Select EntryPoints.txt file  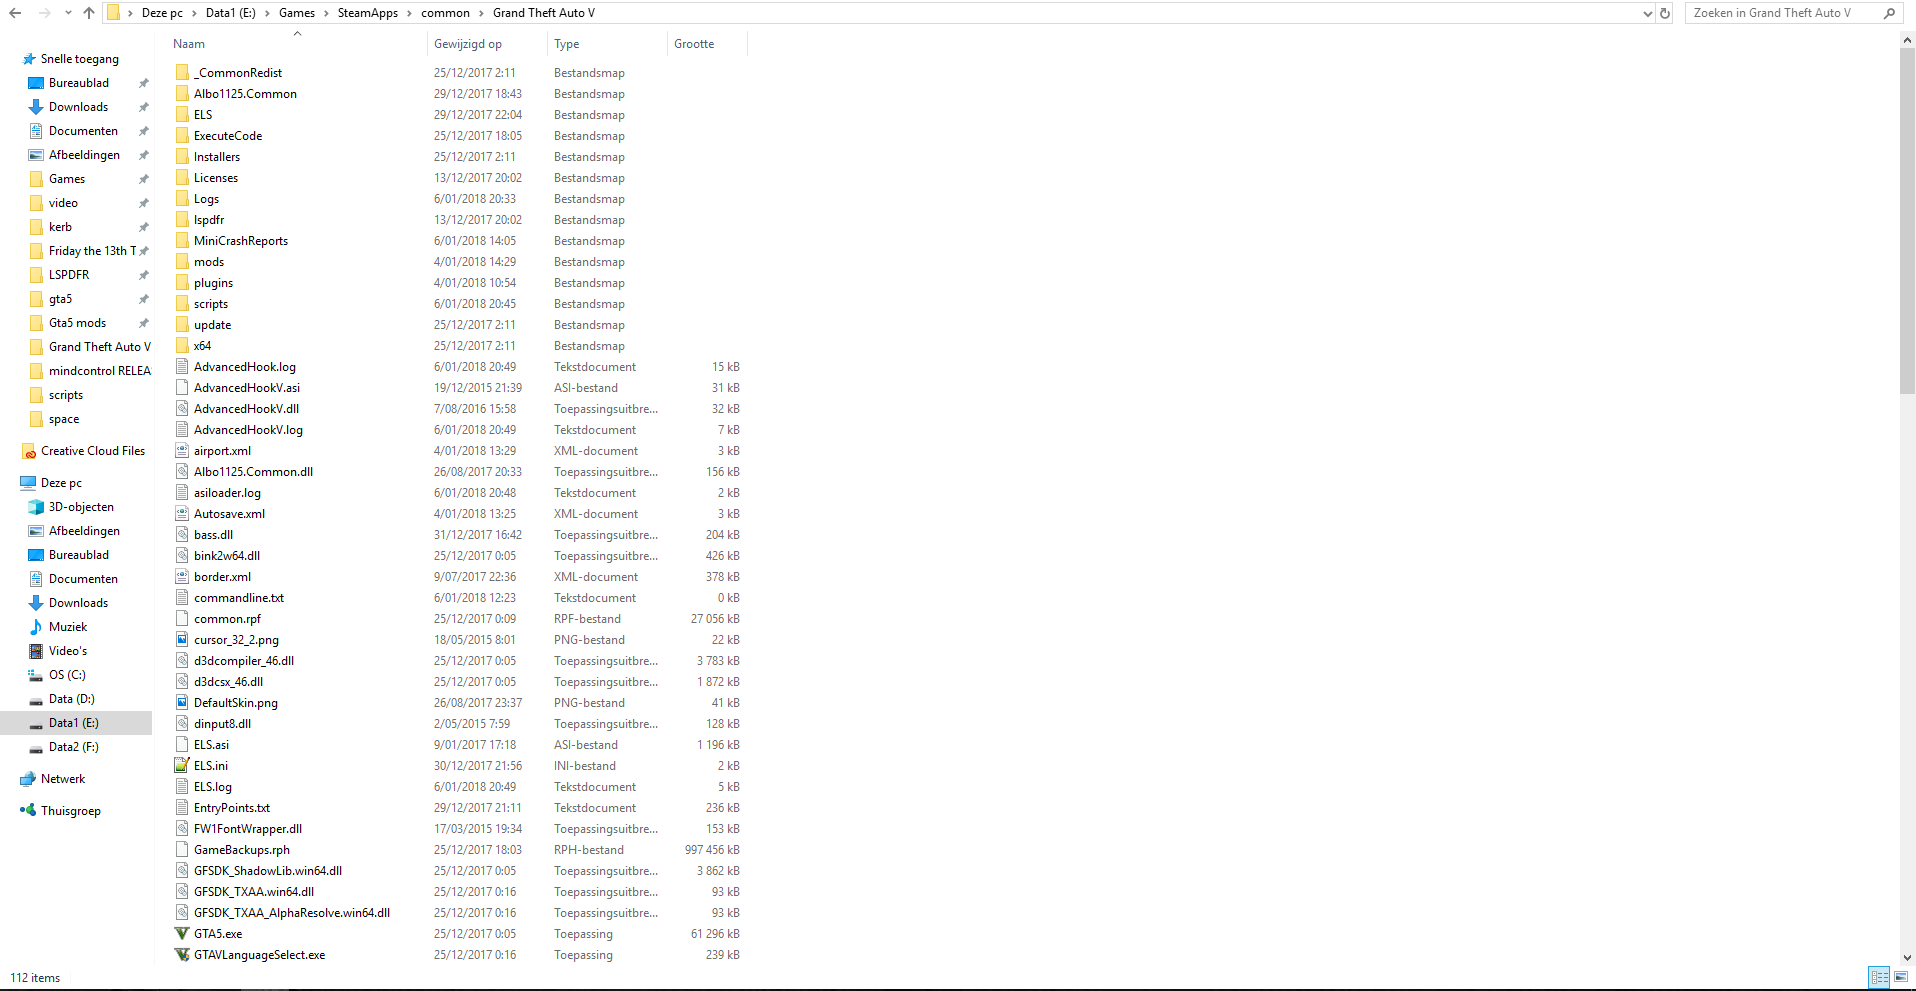pos(232,808)
